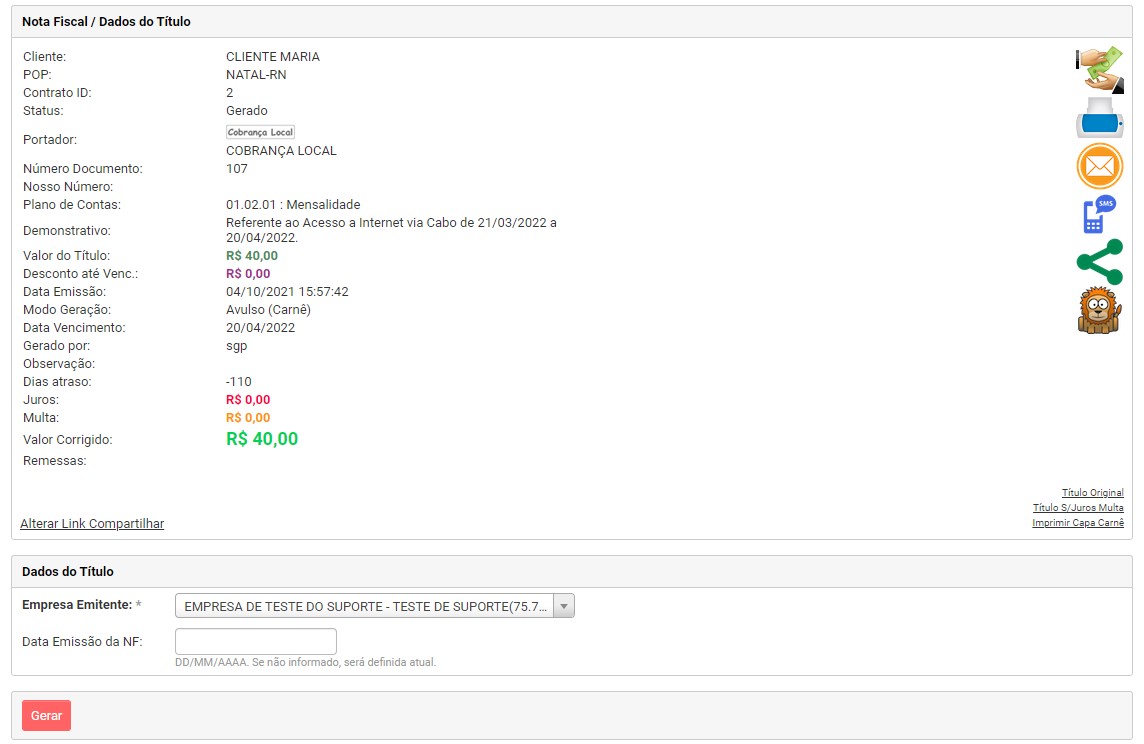Viewport: 1144px width, 744px height.
Task: Click the green Valor Corrigido R$ 40,00 amount
Action: (x=262, y=439)
